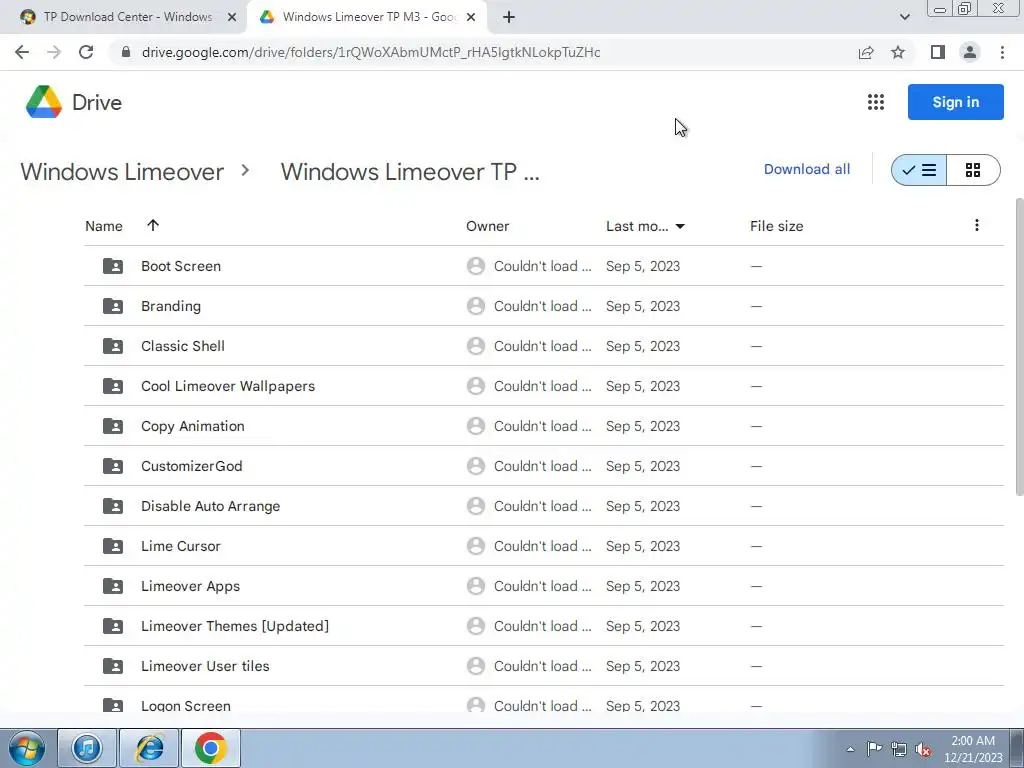The image size is (1024, 768).
Task: Open the Google apps grid icon
Action: coord(876,102)
